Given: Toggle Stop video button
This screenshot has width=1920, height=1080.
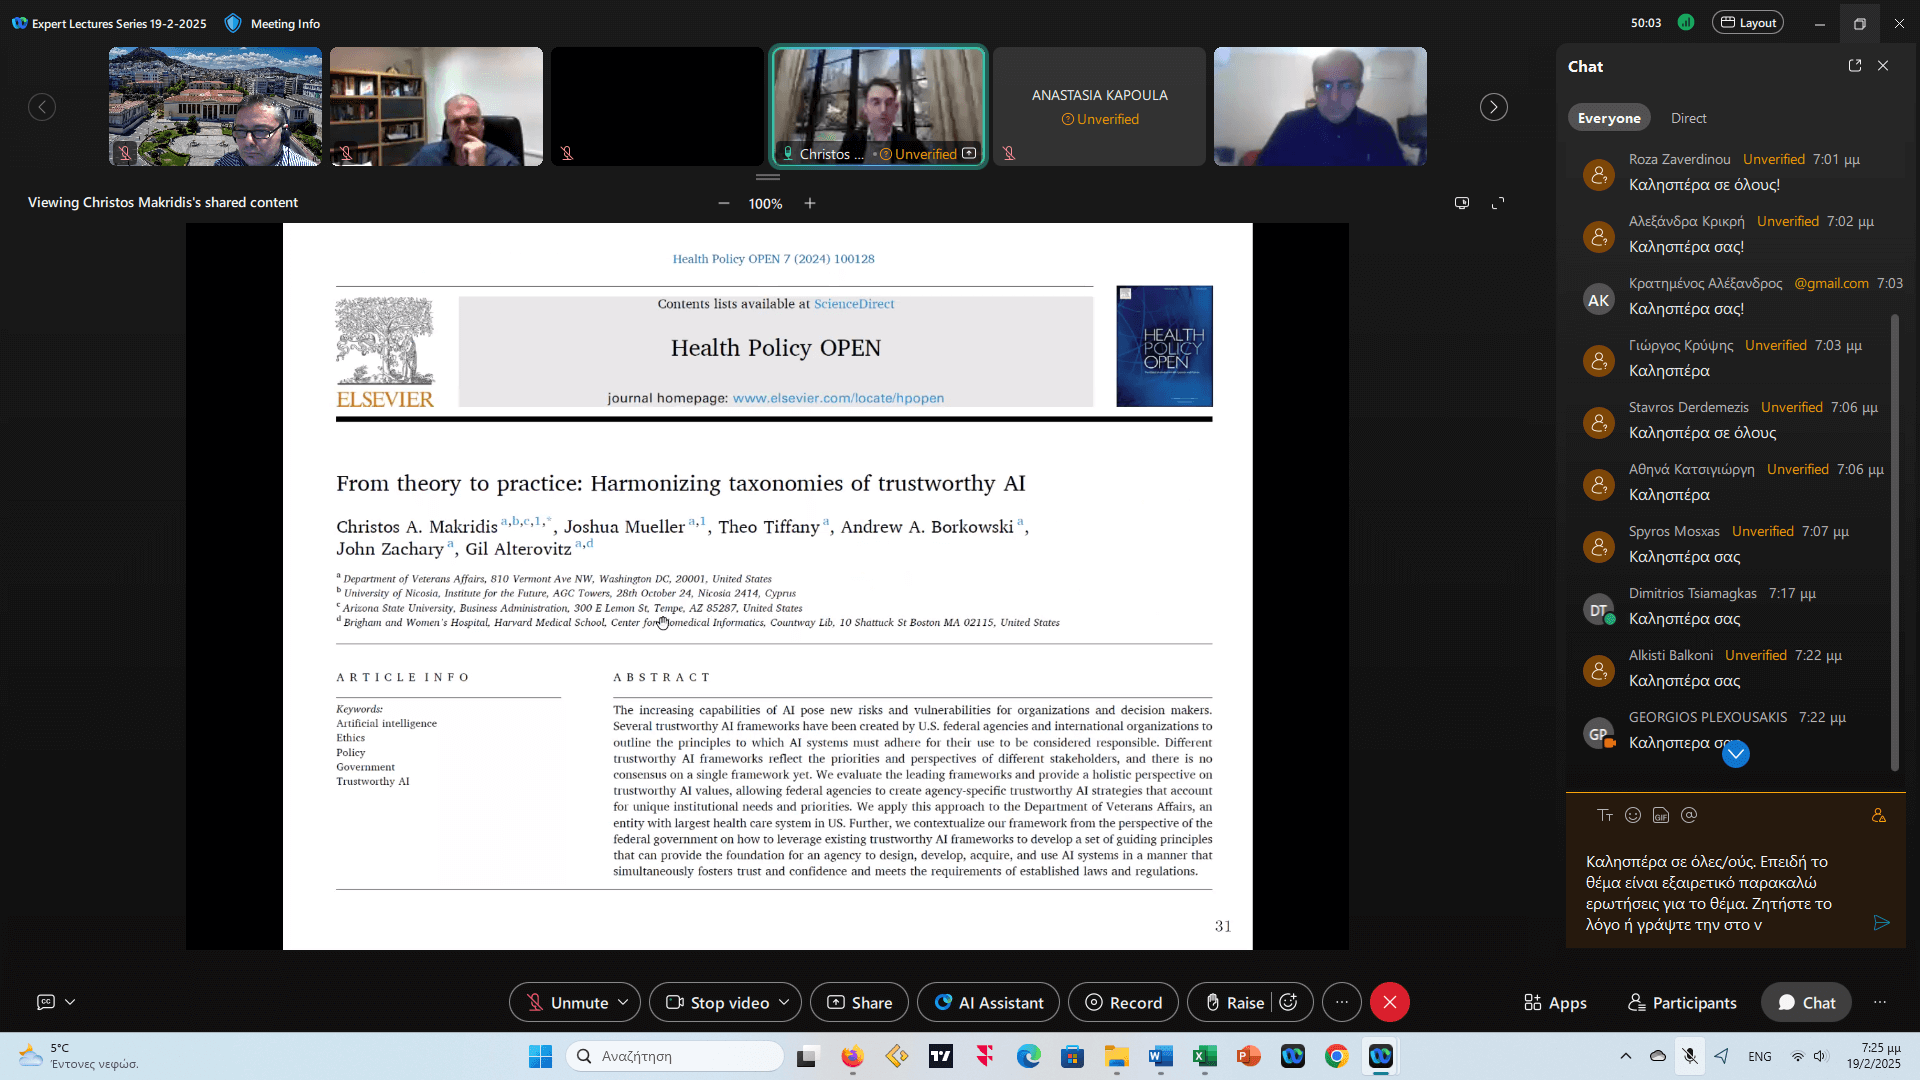Looking at the screenshot, I should pos(718,1002).
